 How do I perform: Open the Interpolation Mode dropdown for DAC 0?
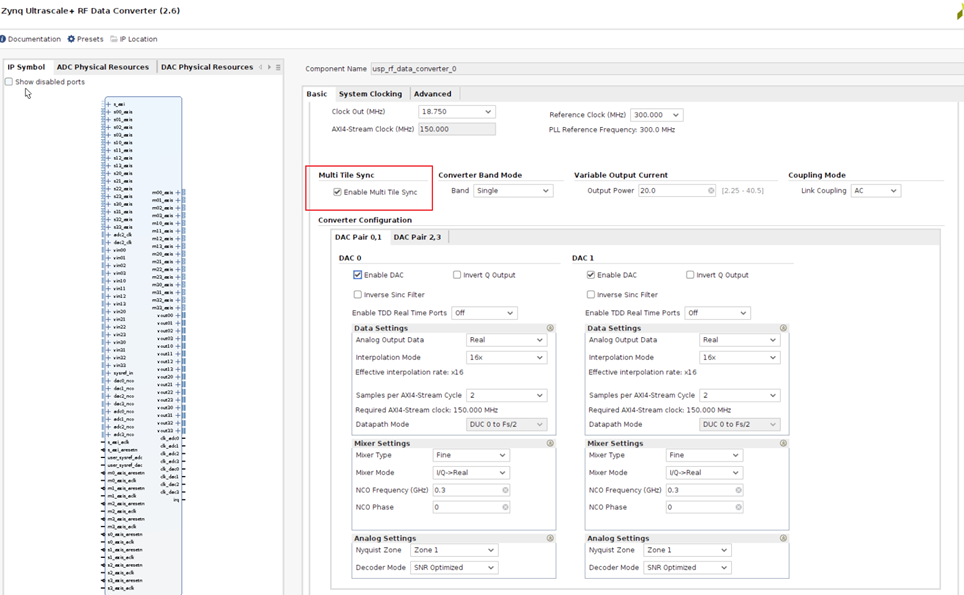coord(506,357)
